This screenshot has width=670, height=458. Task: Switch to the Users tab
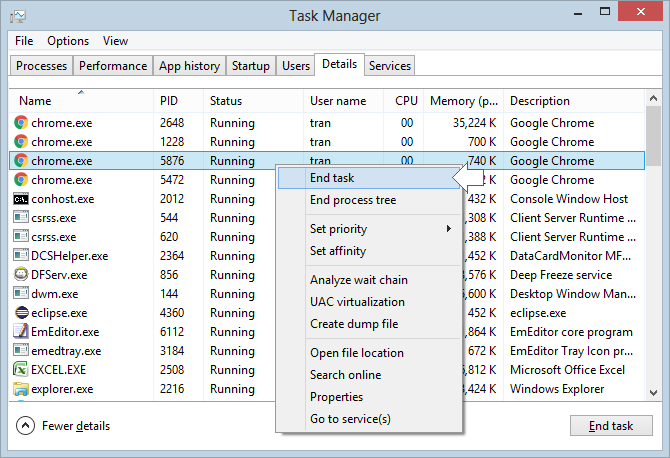[x=296, y=66]
